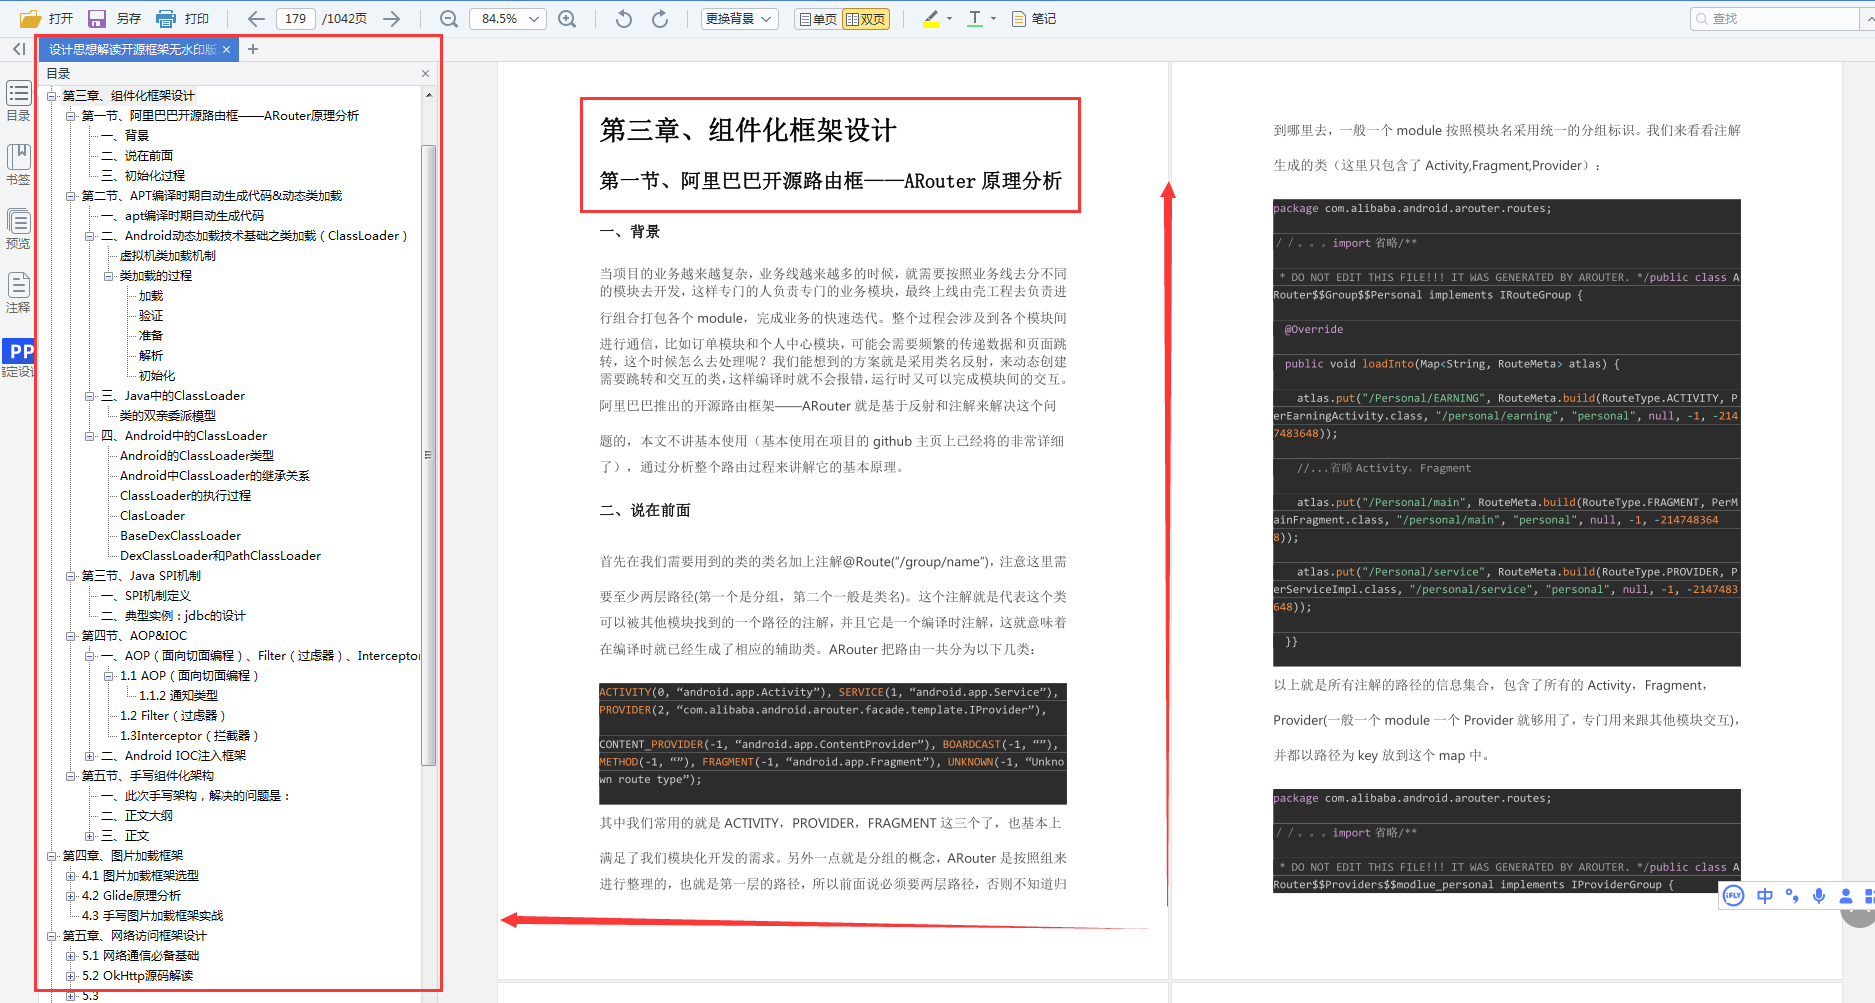Select the yellow highlighter tool
The height and width of the screenshot is (1003, 1875).
click(x=932, y=19)
